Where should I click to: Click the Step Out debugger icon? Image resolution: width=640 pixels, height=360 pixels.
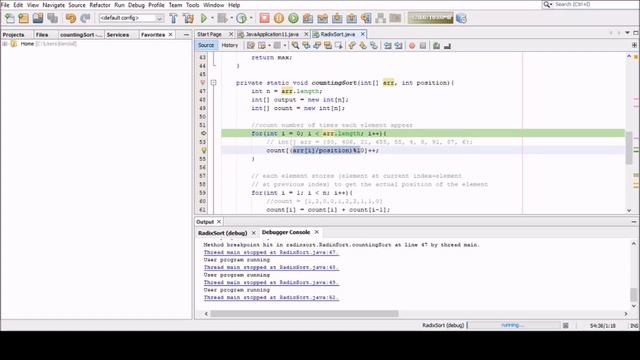point(351,18)
